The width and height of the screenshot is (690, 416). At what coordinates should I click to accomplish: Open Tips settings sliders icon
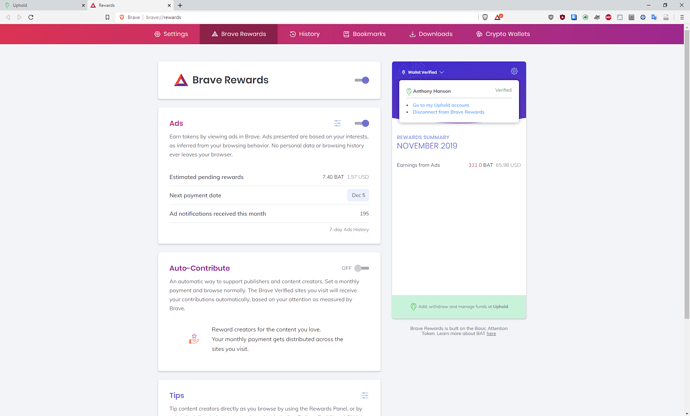[365, 395]
